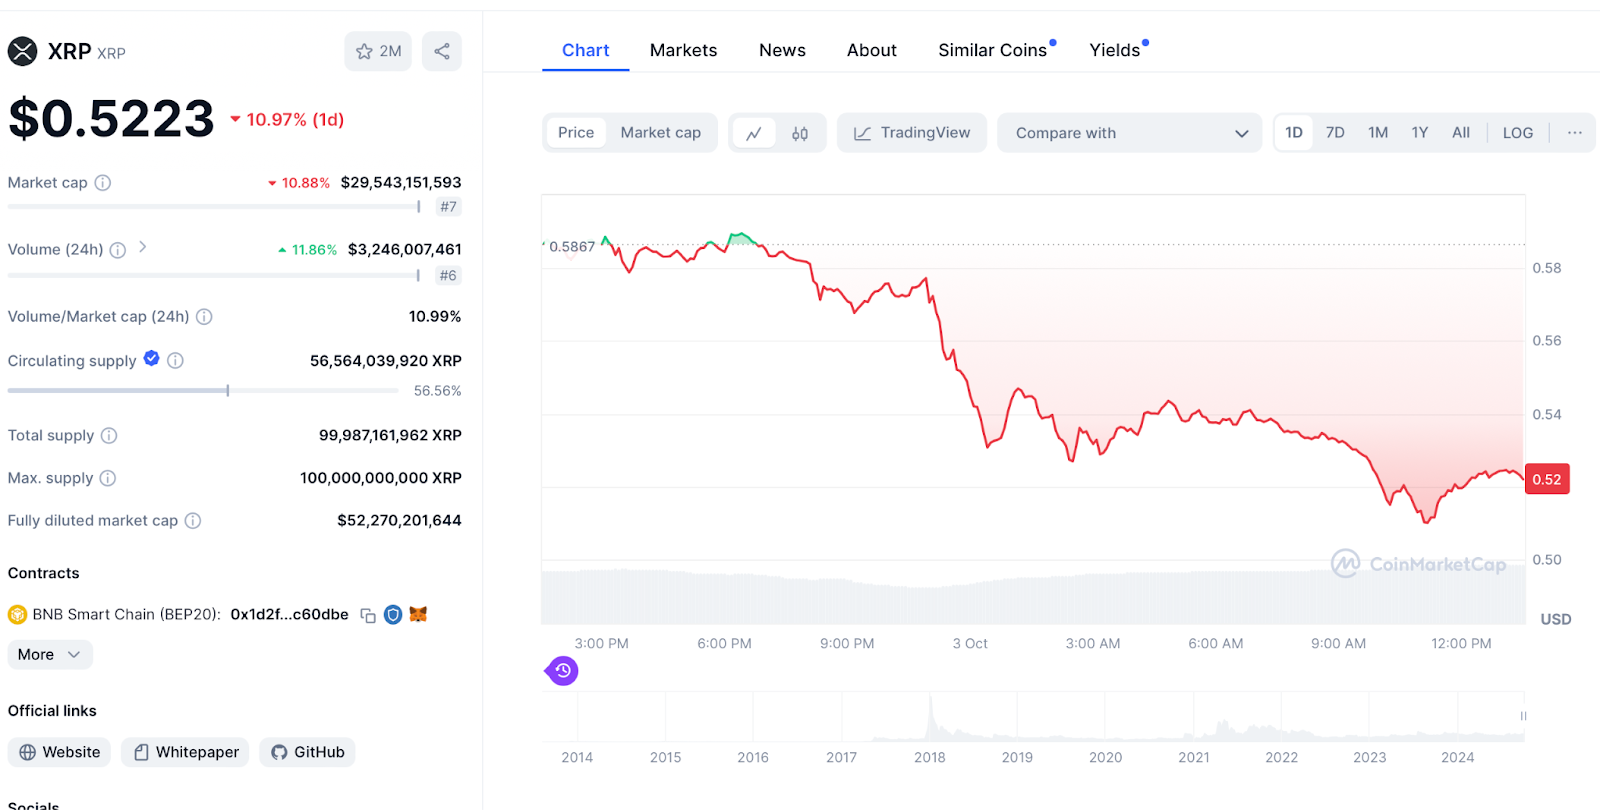The width and height of the screenshot is (1600, 810).
Task: Show Volume (24h) info icon
Action: (x=118, y=250)
